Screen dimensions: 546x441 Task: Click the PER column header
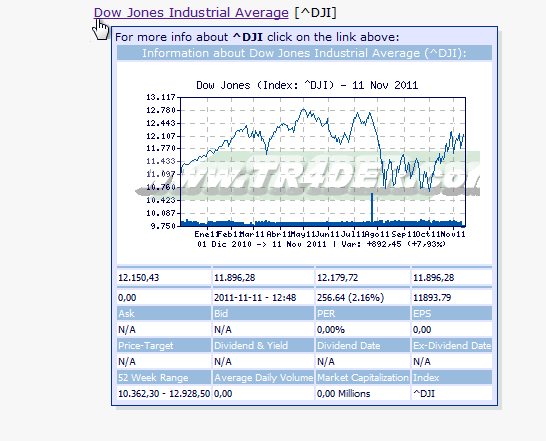pyautogui.click(x=362, y=314)
